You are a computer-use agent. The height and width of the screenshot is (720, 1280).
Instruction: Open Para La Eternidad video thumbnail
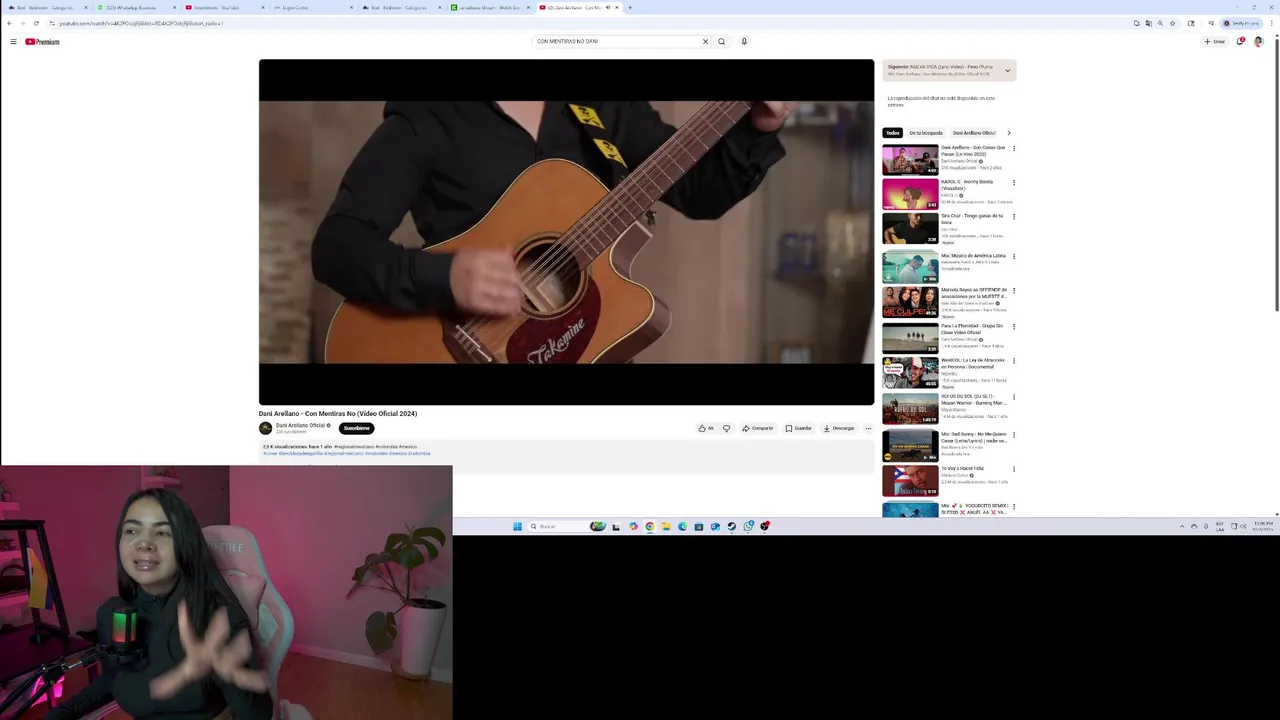coord(910,338)
